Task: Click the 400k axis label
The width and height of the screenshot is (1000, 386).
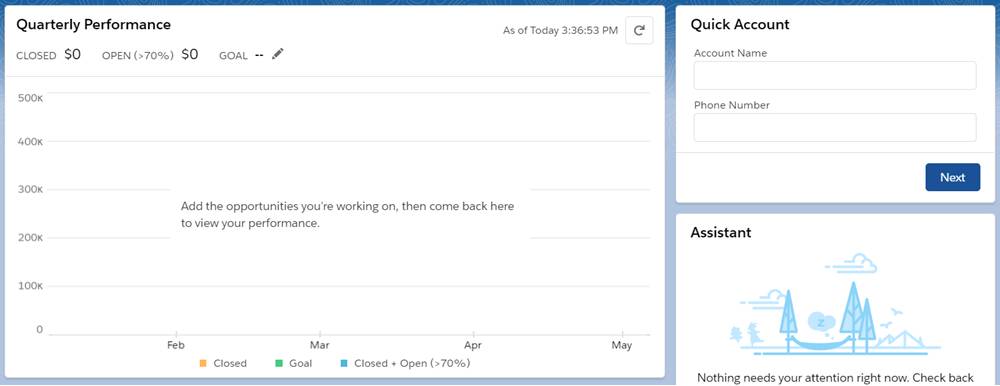Action: point(31,141)
